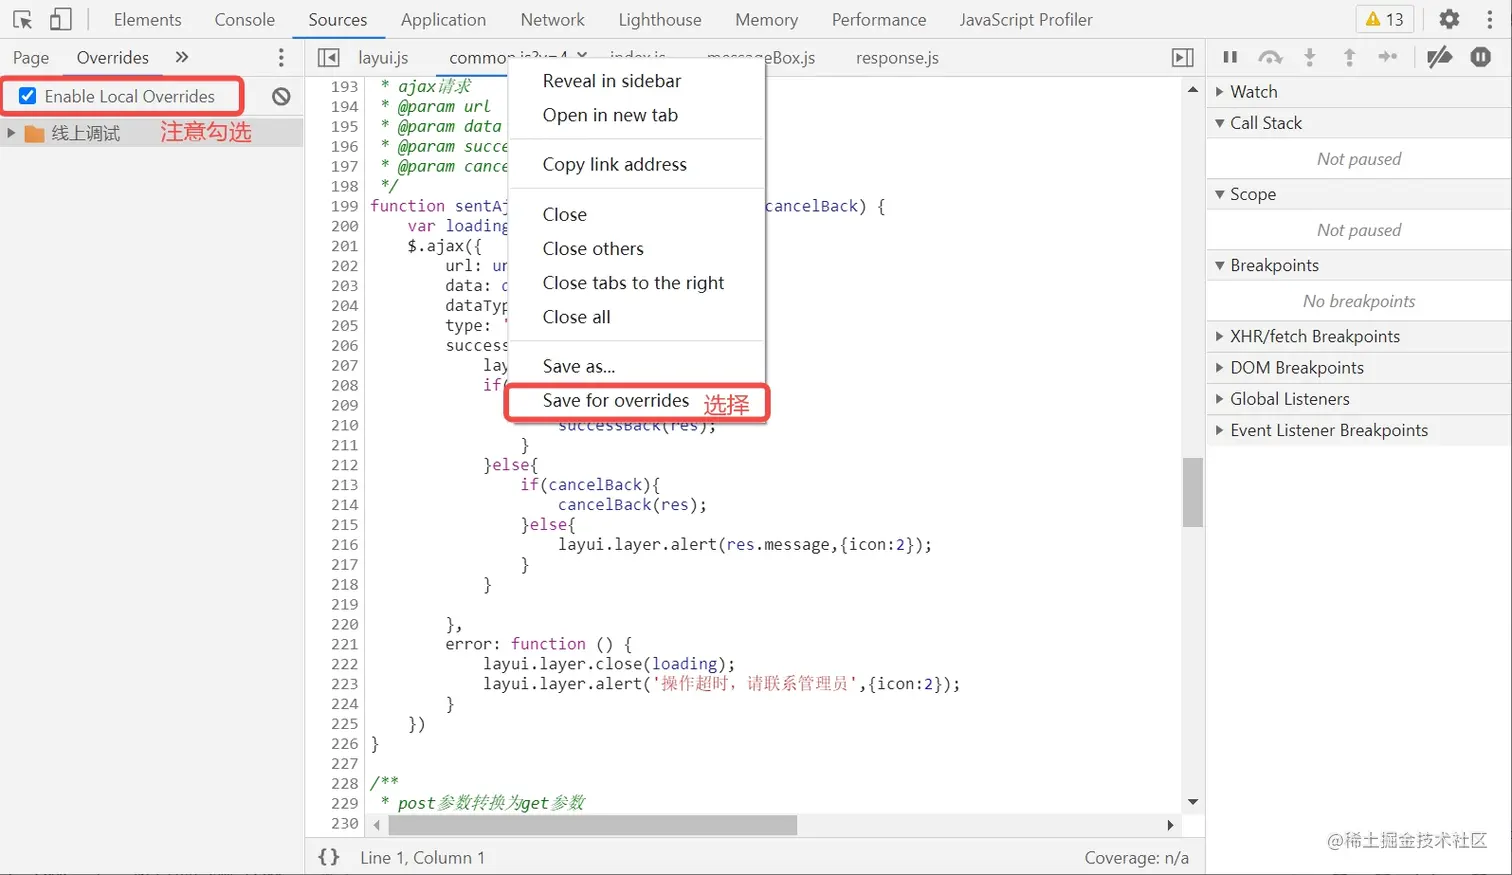Open the layui.js file tab
This screenshot has width=1512, height=875.
click(383, 57)
